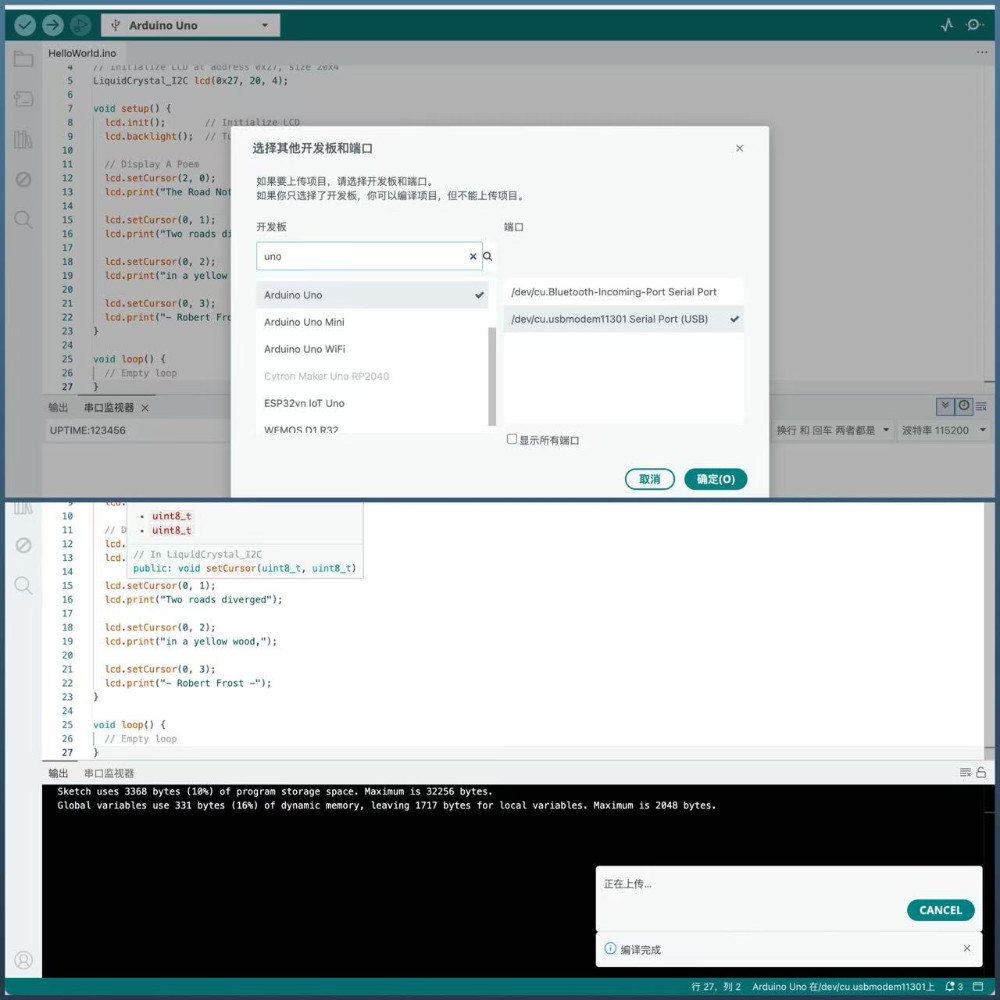This screenshot has height=1000, width=1000.
Task: Open the Serial Plotter from top toolbar
Action: click(x=947, y=25)
